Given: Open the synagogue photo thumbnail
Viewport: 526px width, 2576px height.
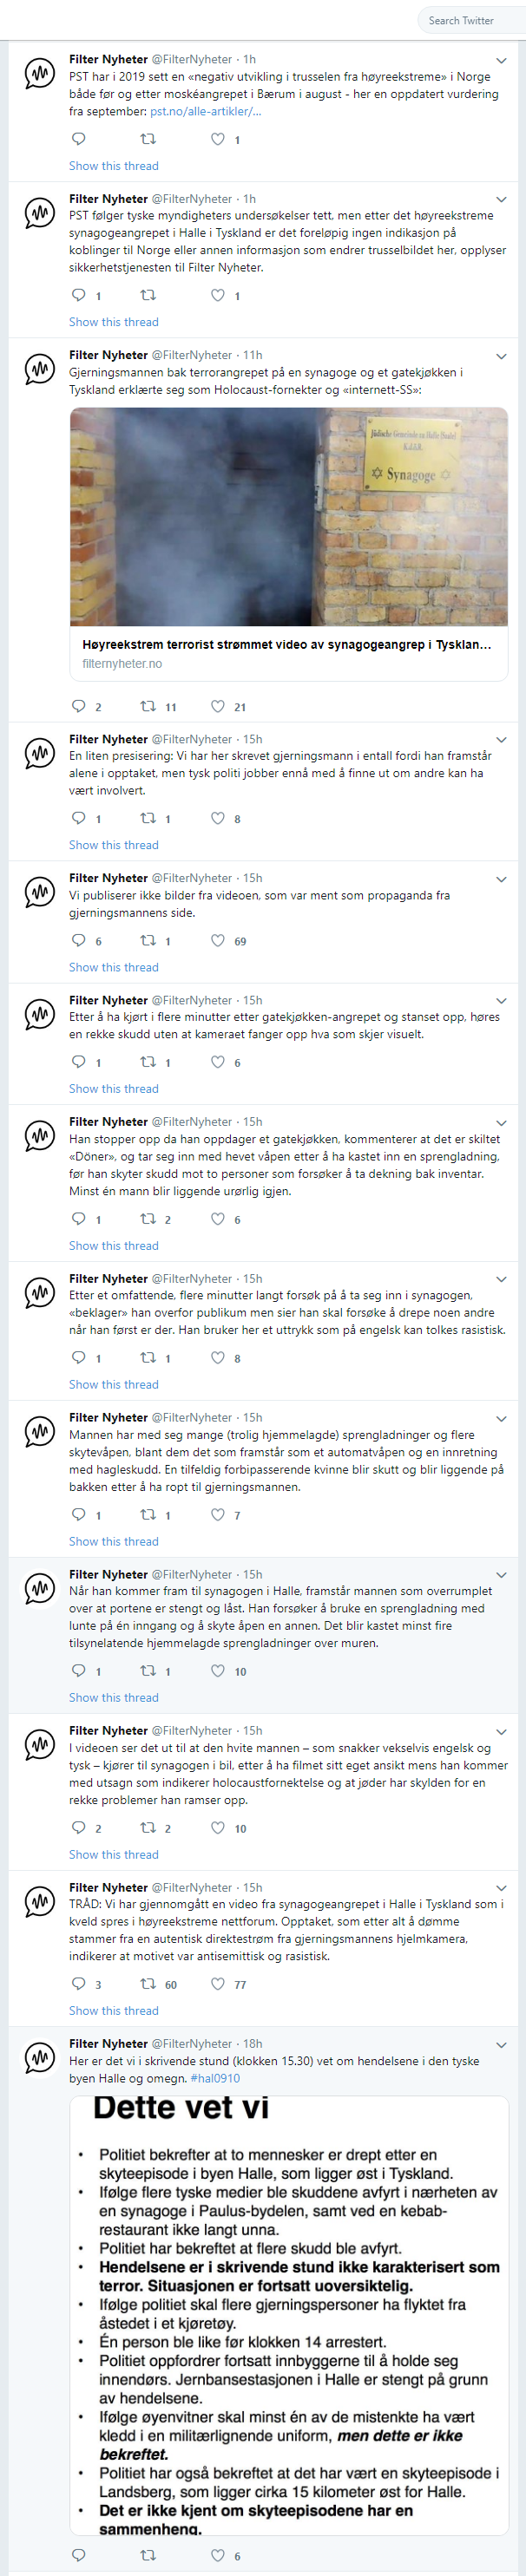Looking at the screenshot, I should 288,516.
